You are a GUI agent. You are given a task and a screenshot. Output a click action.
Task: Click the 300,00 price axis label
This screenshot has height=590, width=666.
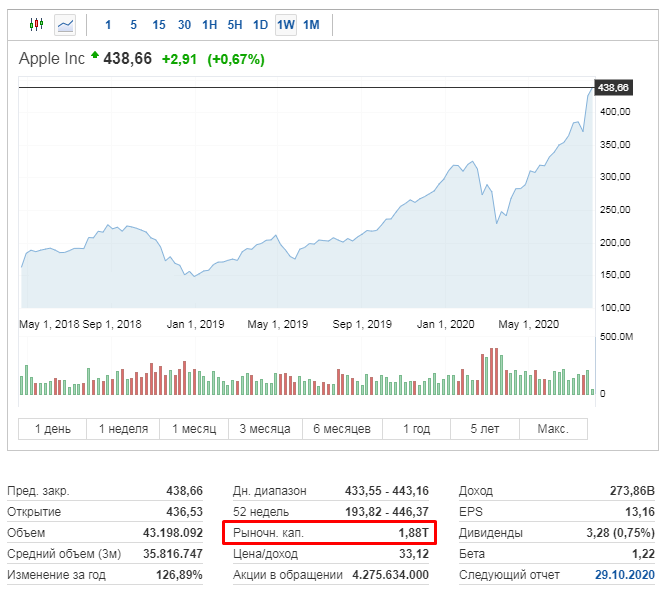(615, 177)
